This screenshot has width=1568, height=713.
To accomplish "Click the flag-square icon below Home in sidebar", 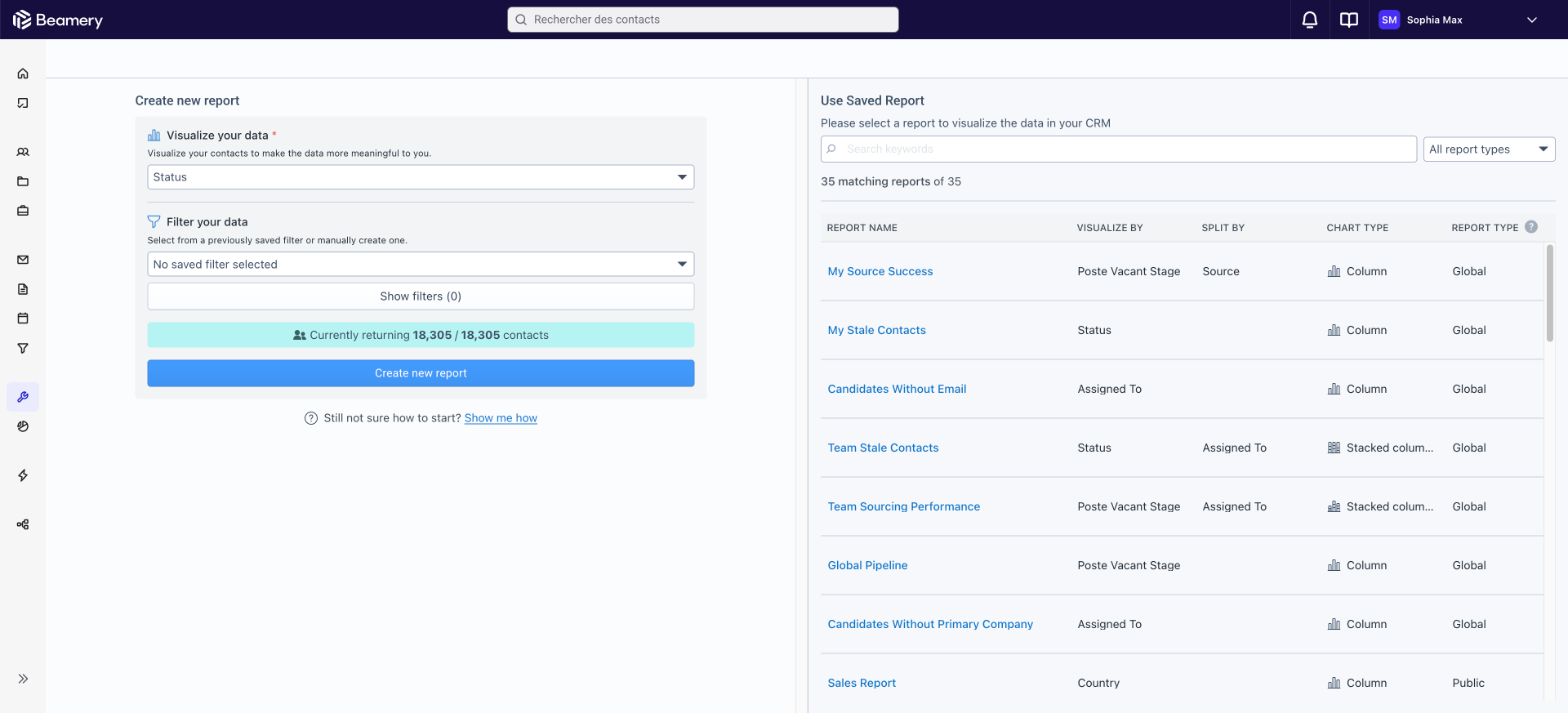I will click(x=23, y=103).
